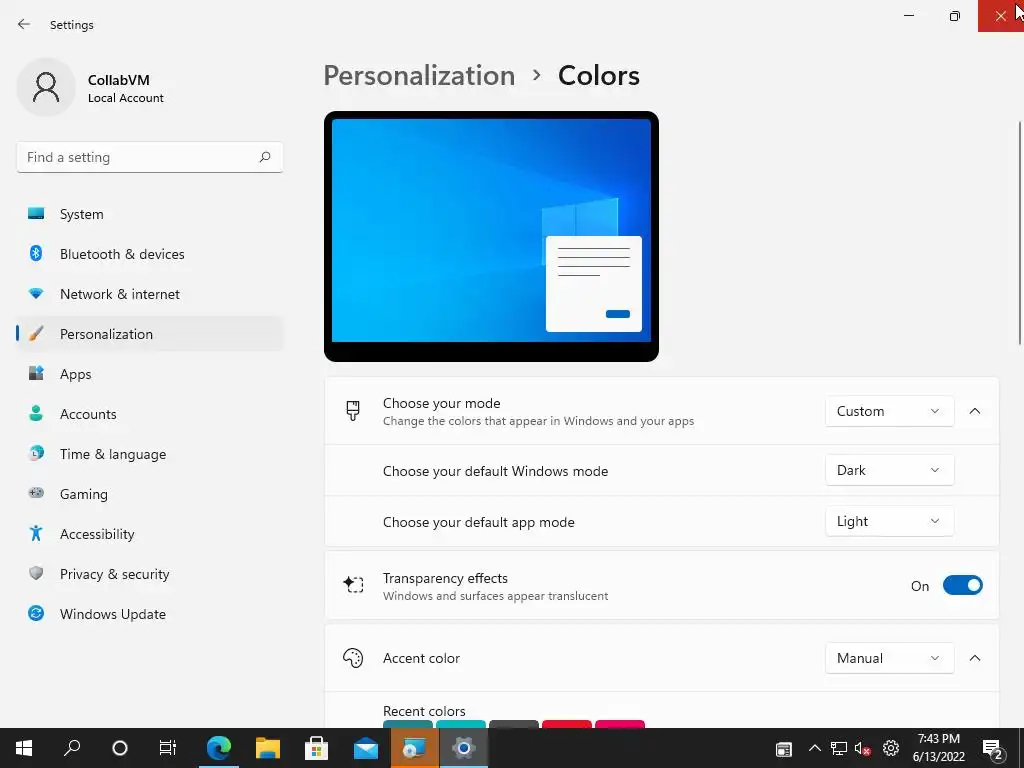Open Cortana from the taskbar

(120, 748)
